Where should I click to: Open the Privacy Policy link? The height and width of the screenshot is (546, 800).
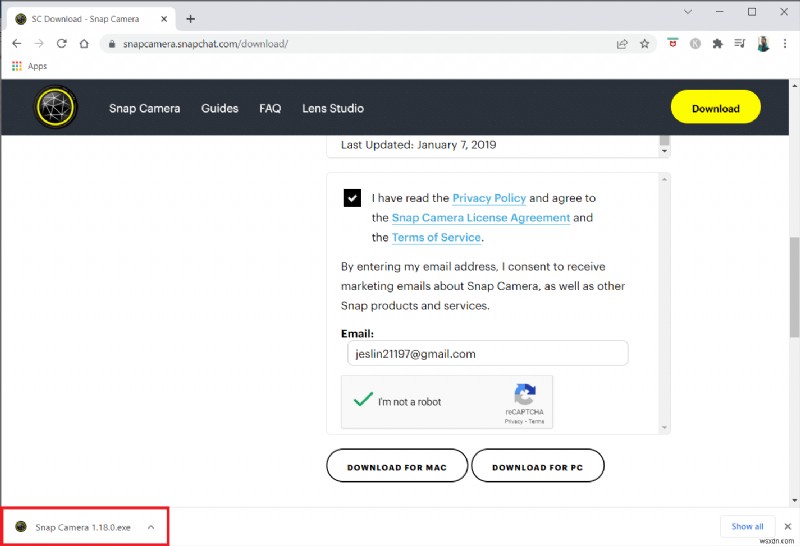[489, 198]
